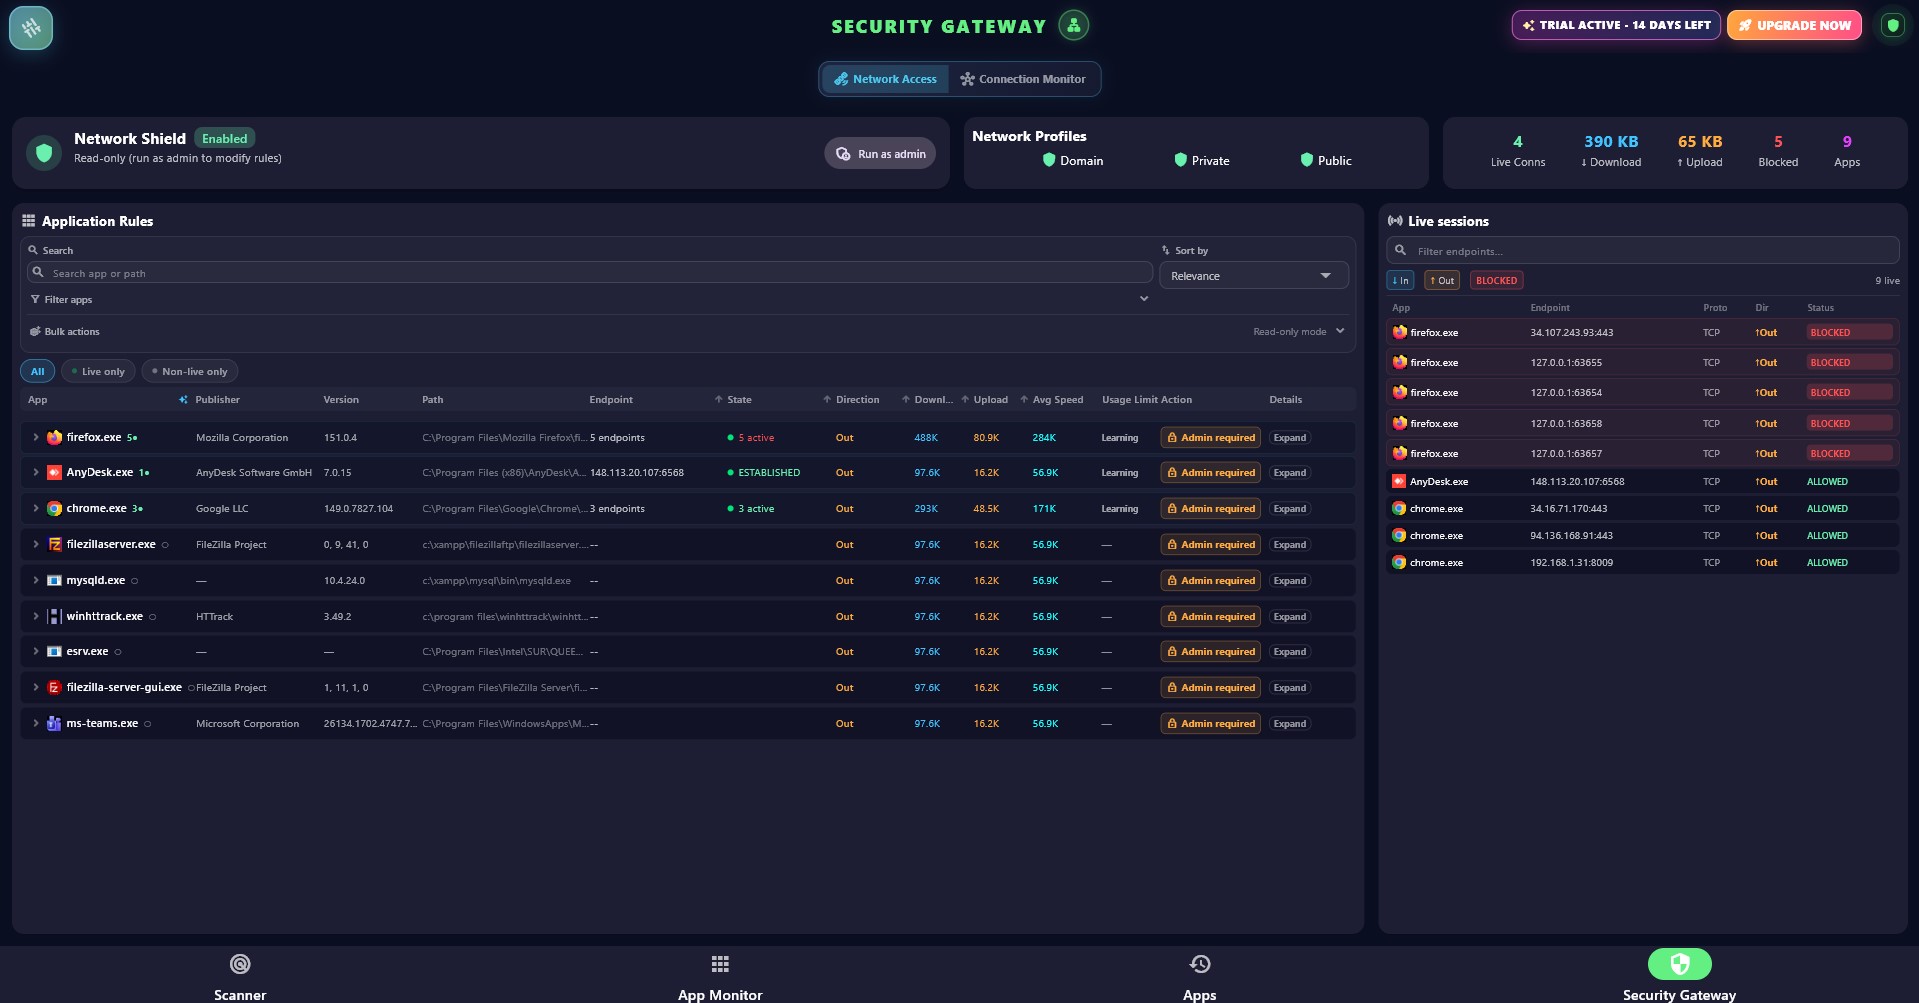Focus the Filter endpoints input field
Image resolution: width=1919 pixels, height=1003 pixels.
(x=1643, y=250)
